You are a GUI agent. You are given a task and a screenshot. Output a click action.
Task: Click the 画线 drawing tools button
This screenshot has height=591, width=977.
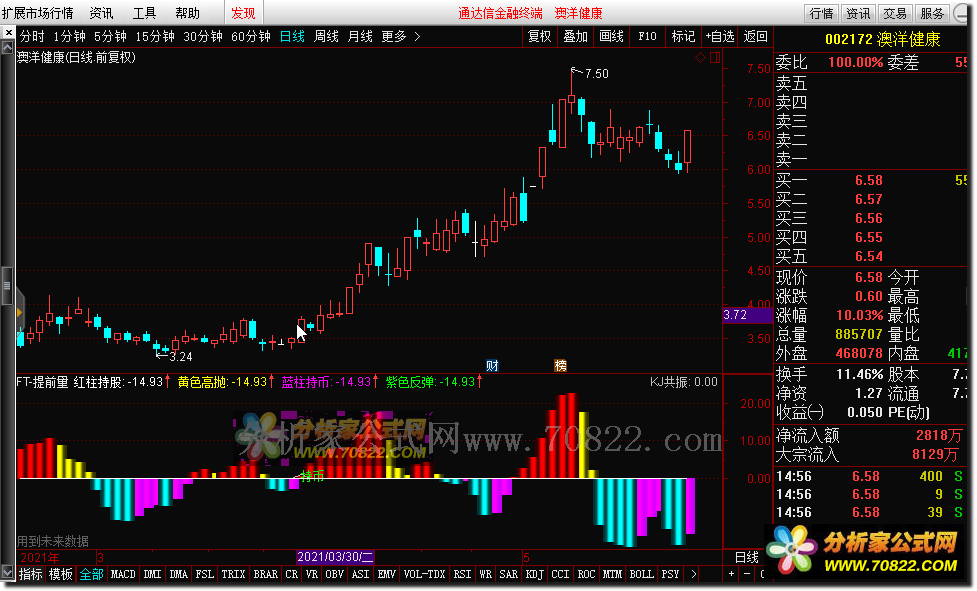[x=611, y=37]
